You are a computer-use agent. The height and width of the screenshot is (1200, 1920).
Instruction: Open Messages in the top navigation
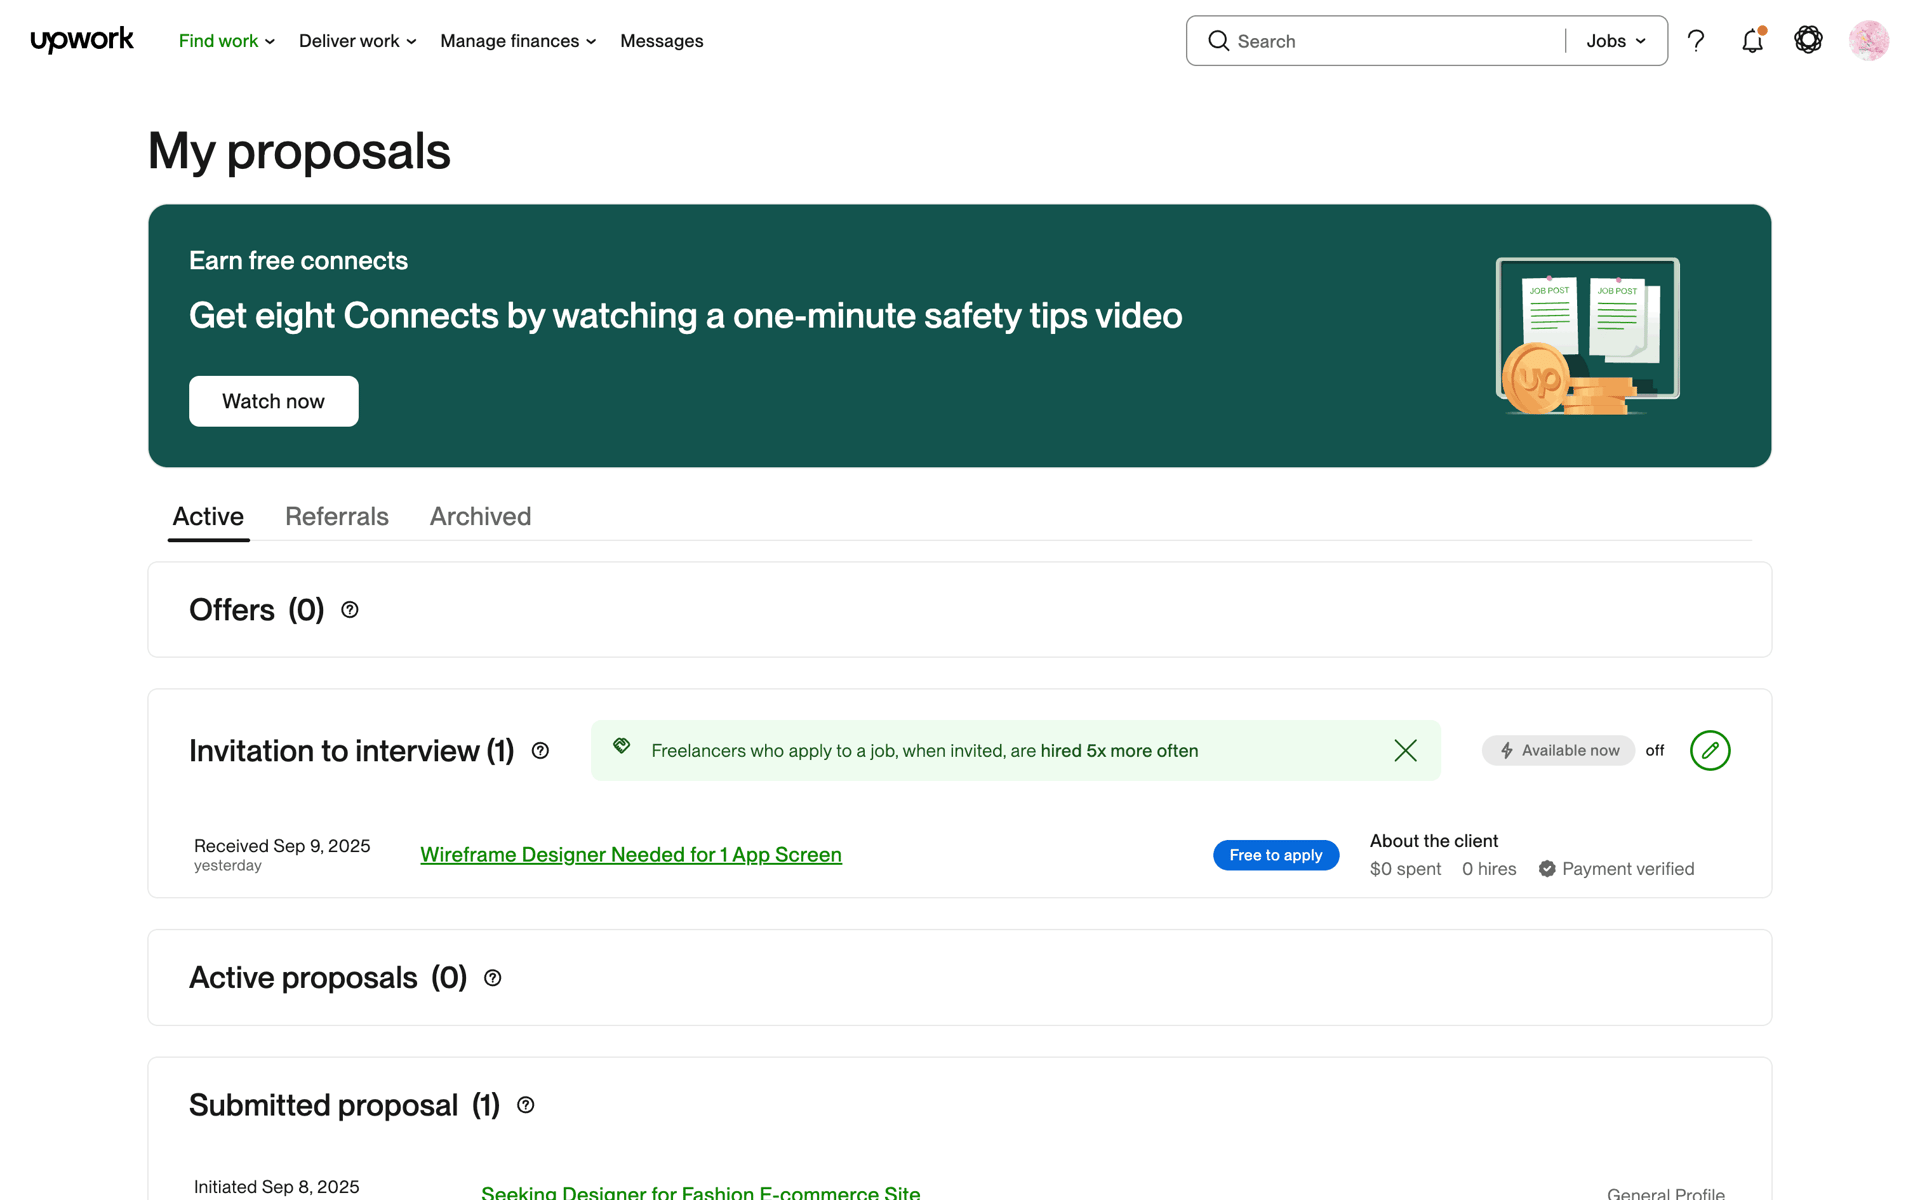[662, 41]
